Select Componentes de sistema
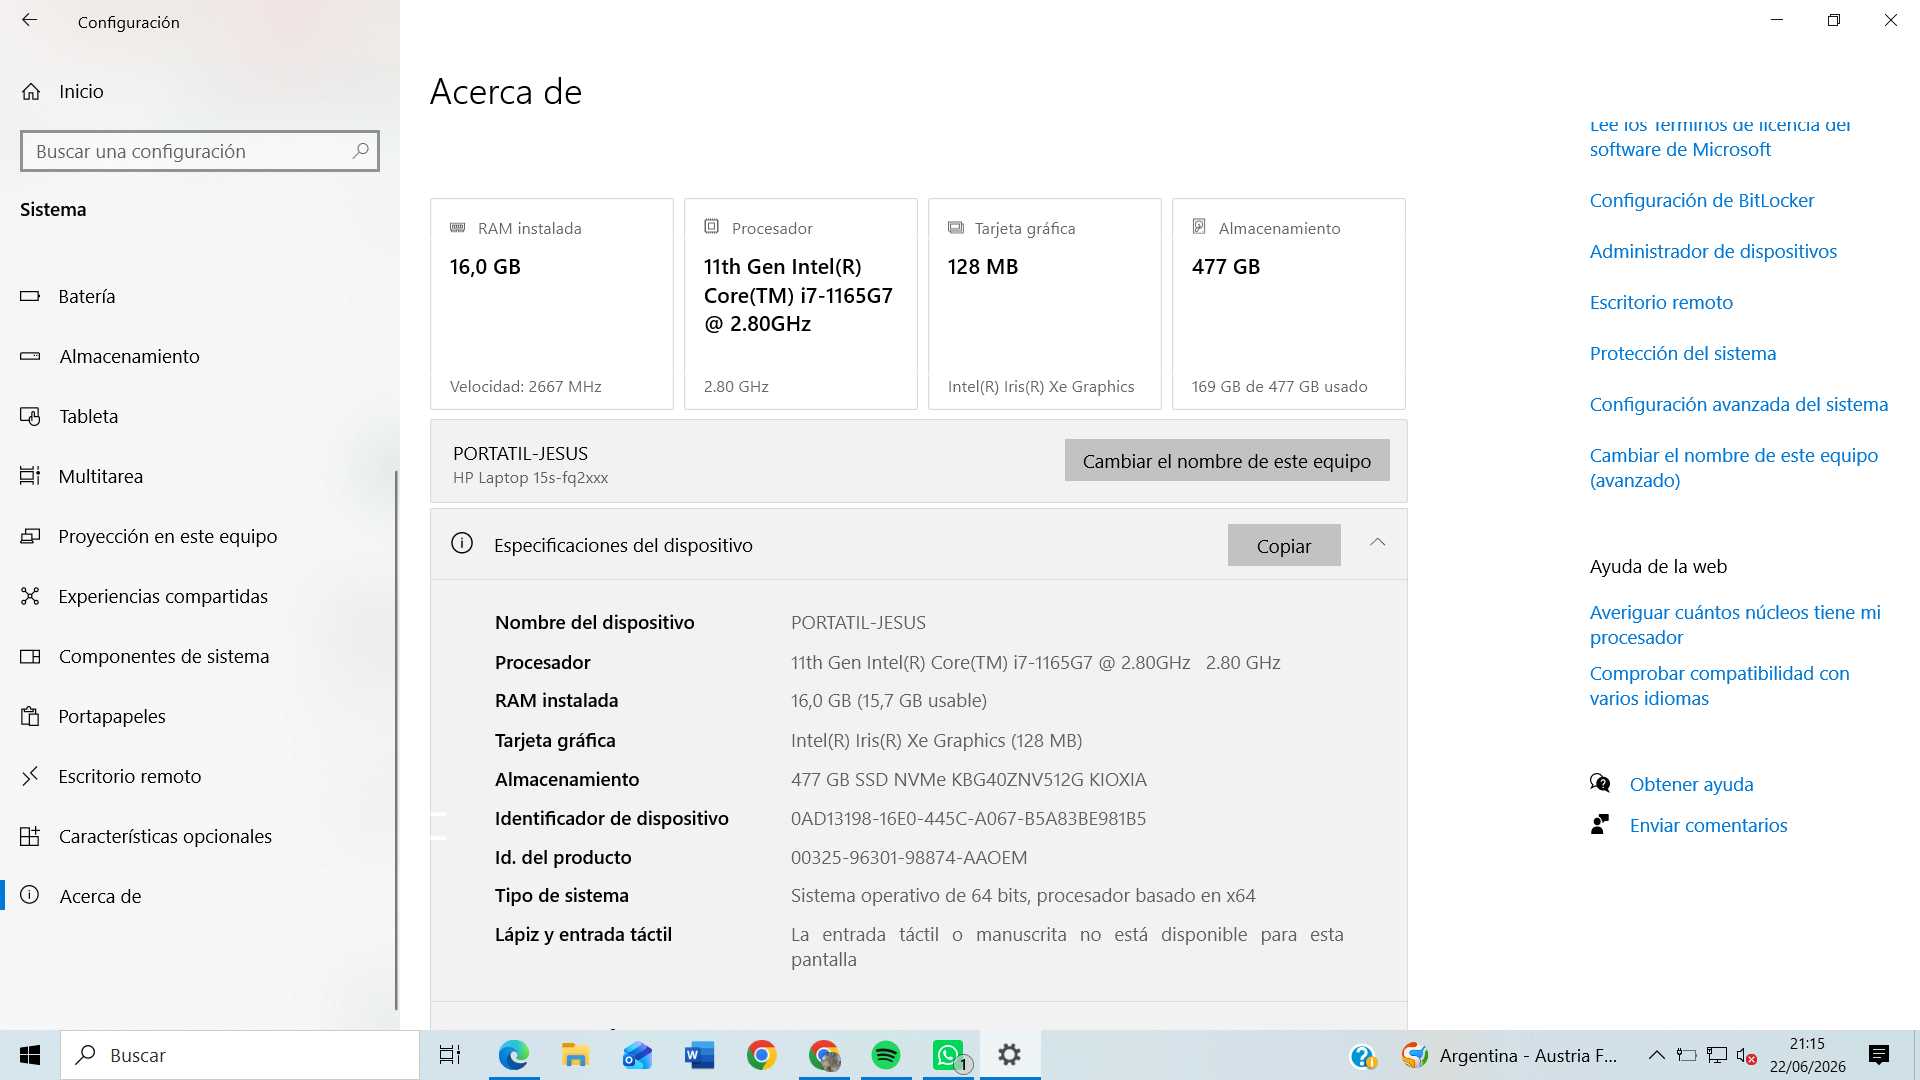Image resolution: width=1920 pixels, height=1080 pixels. pos(198,656)
